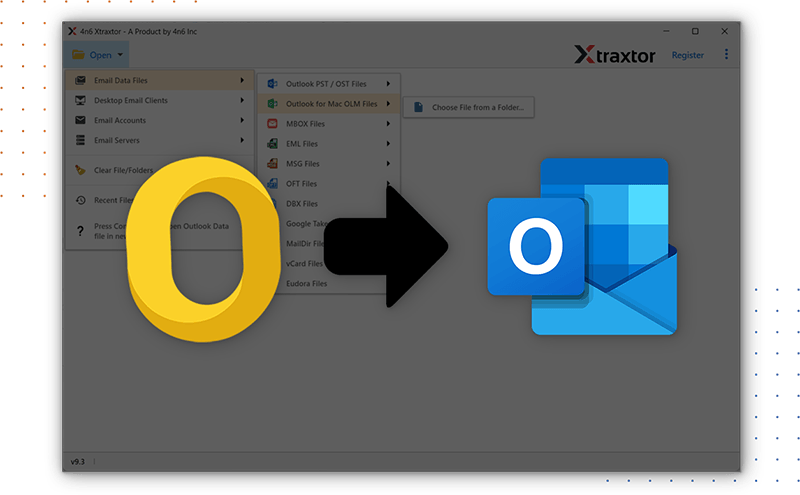The width and height of the screenshot is (800, 495).
Task: Expand the Desktop Email Clients submenu arrow
Action: tap(242, 100)
